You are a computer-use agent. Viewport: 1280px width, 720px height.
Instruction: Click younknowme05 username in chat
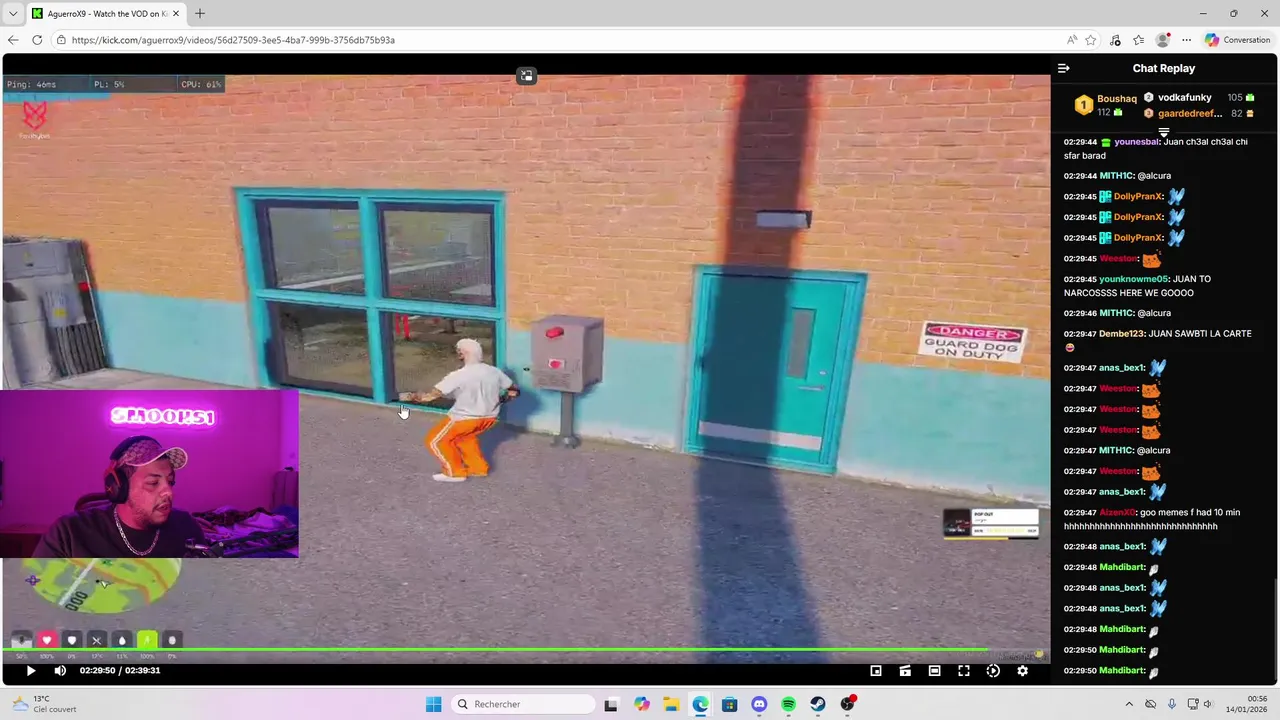point(1133,279)
